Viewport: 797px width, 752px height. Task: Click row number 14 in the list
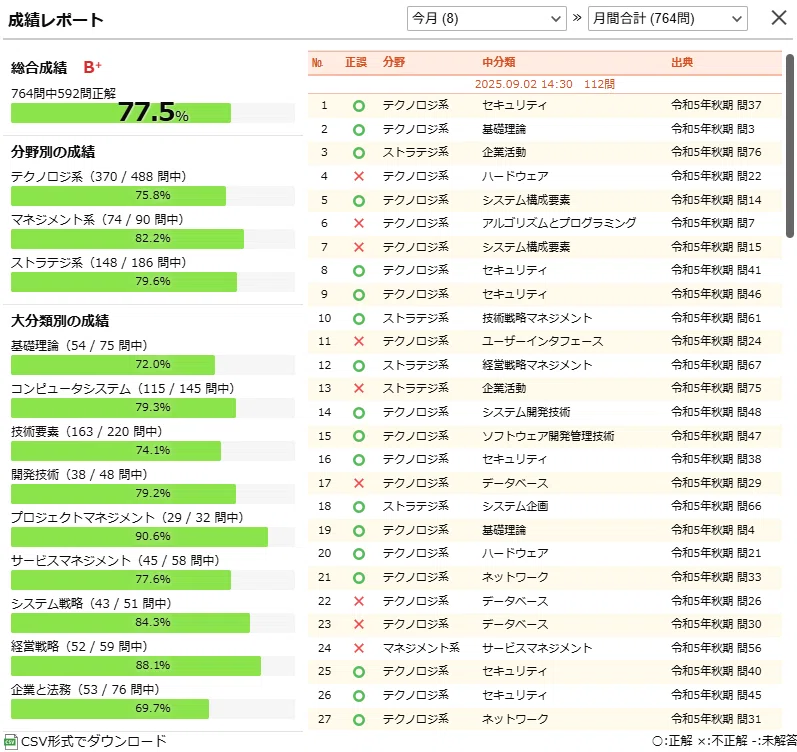tap(325, 412)
